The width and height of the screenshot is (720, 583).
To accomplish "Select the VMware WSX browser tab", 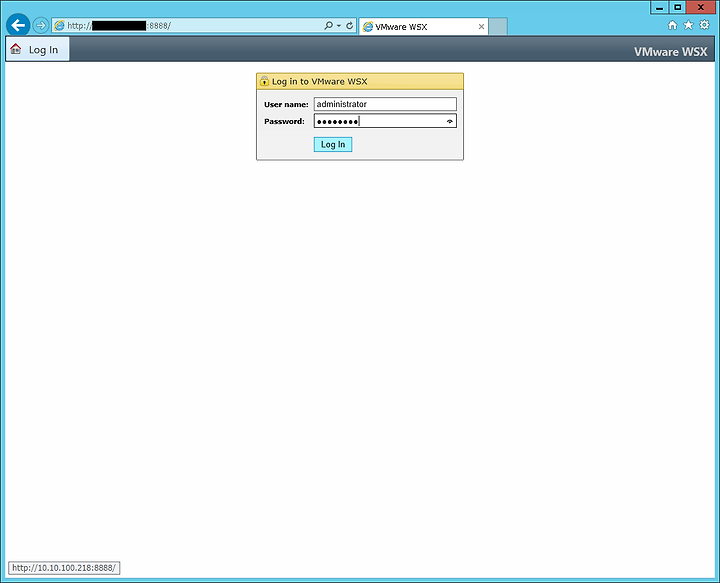I will [x=423, y=27].
